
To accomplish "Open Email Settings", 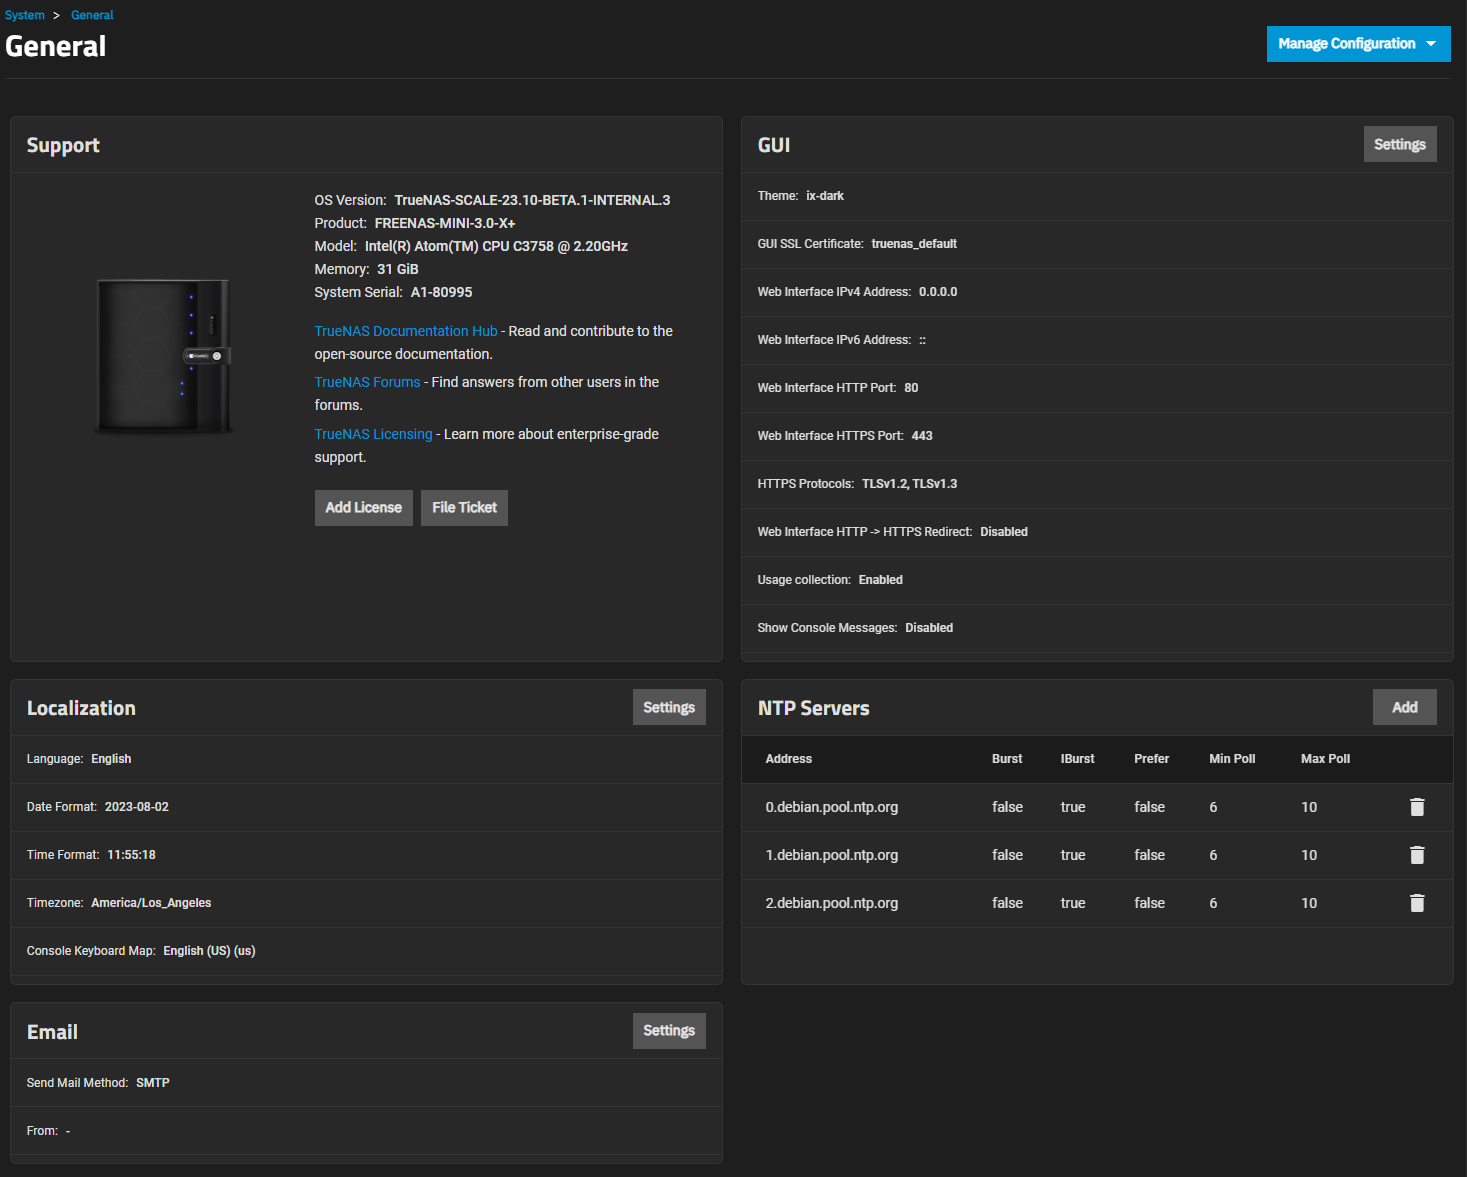I will point(668,1030).
